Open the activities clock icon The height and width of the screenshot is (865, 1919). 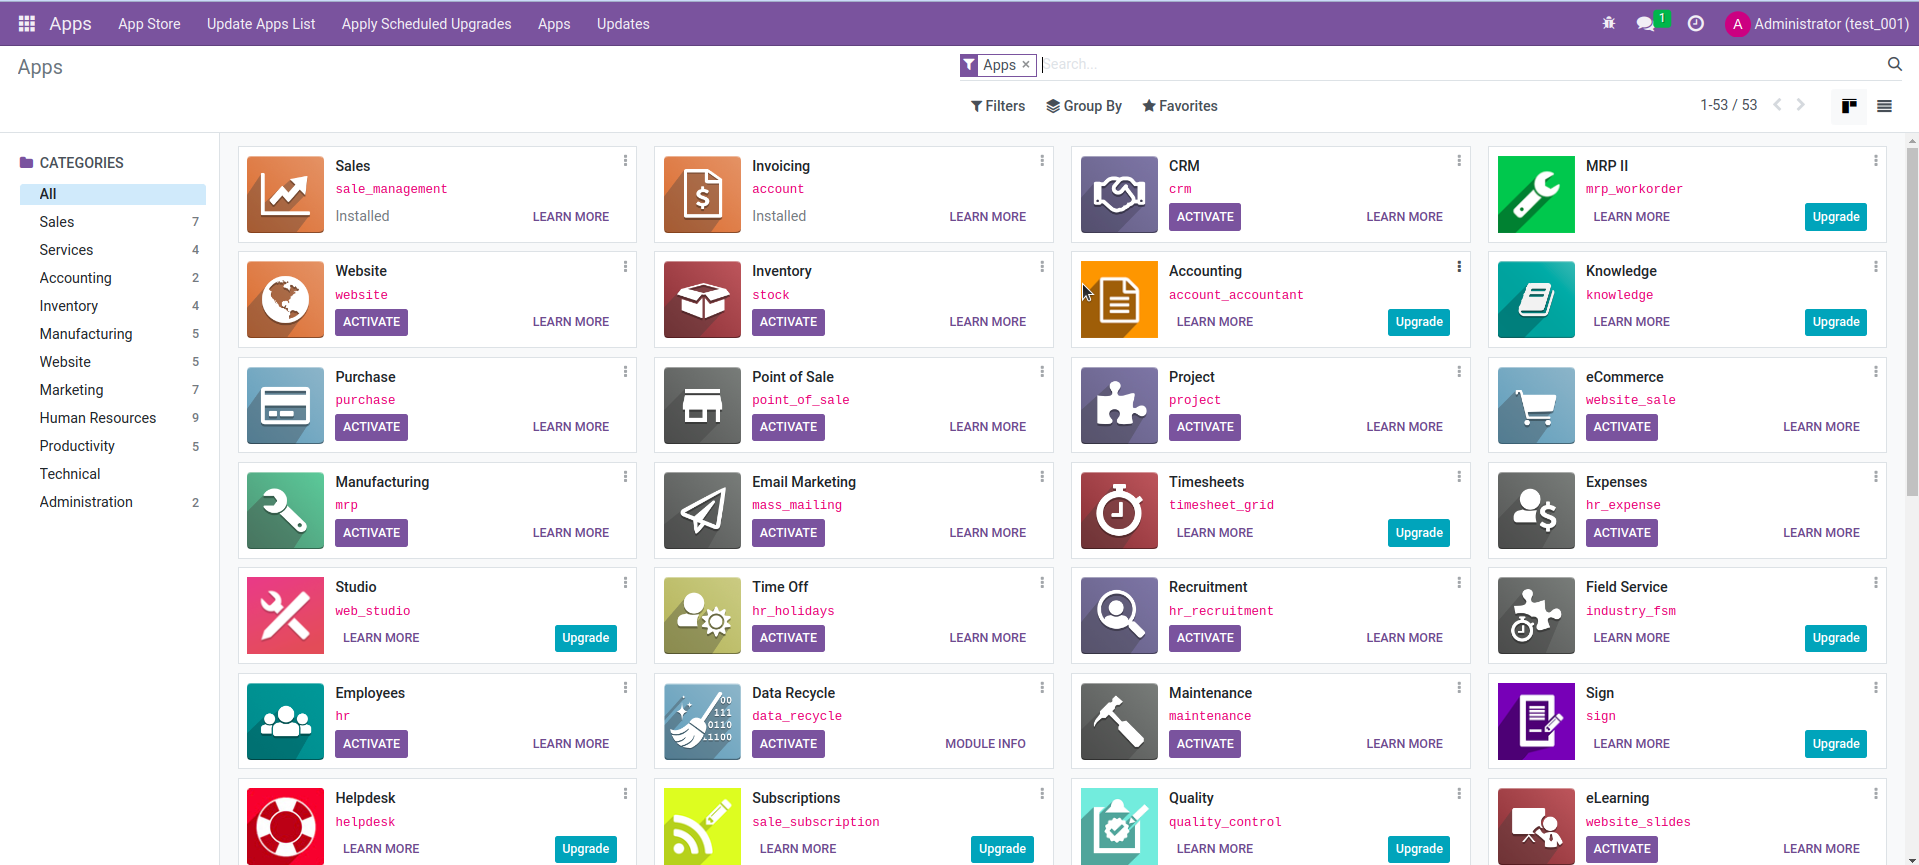[x=1696, y=23]
